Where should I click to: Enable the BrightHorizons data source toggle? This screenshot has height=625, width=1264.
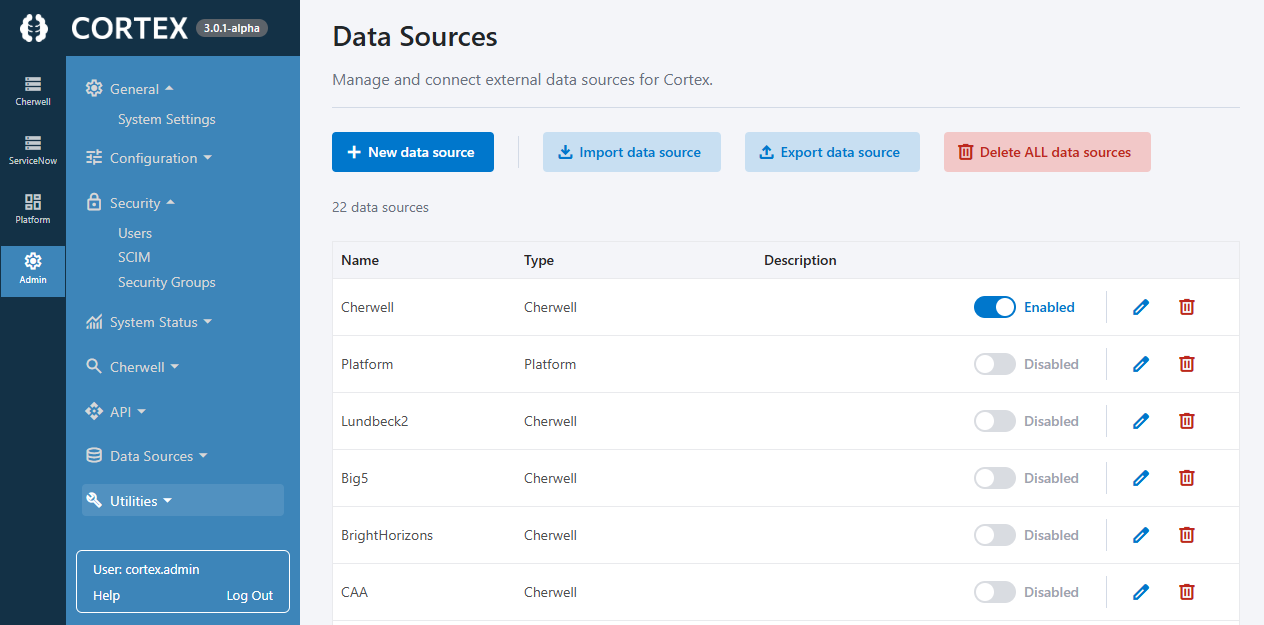click(995, 535)
